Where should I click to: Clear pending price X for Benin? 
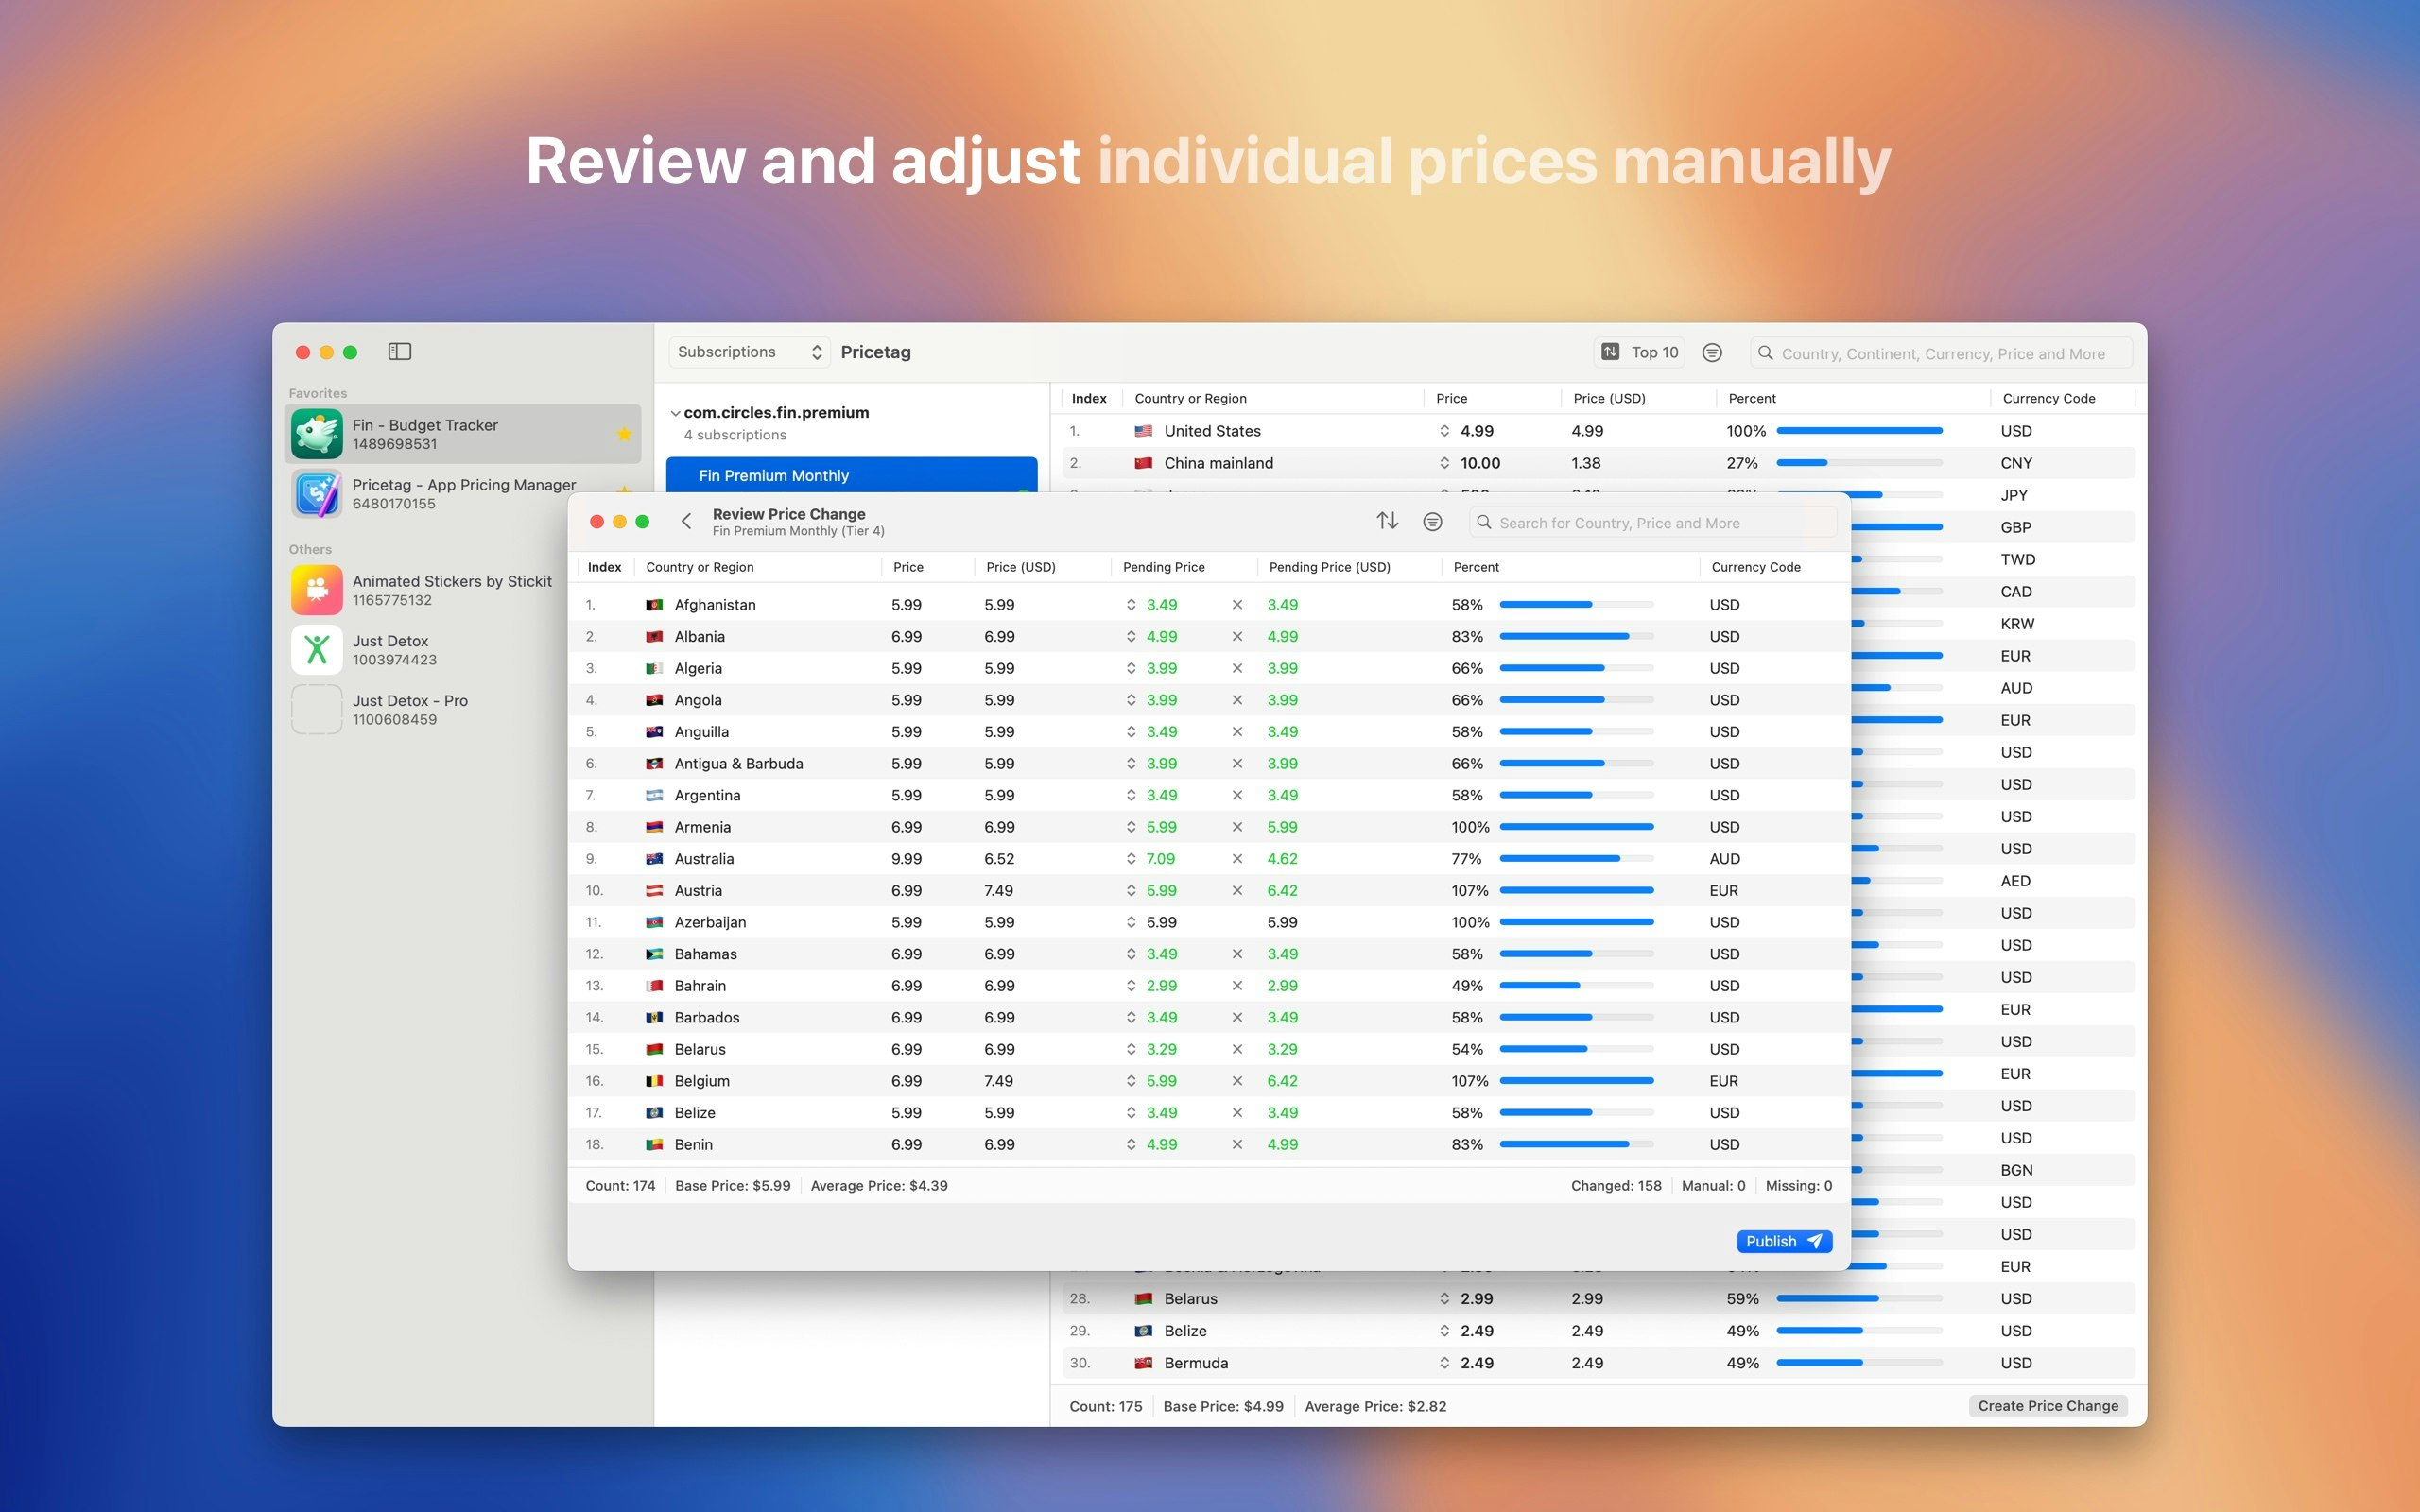[x=1237, y=1145]
